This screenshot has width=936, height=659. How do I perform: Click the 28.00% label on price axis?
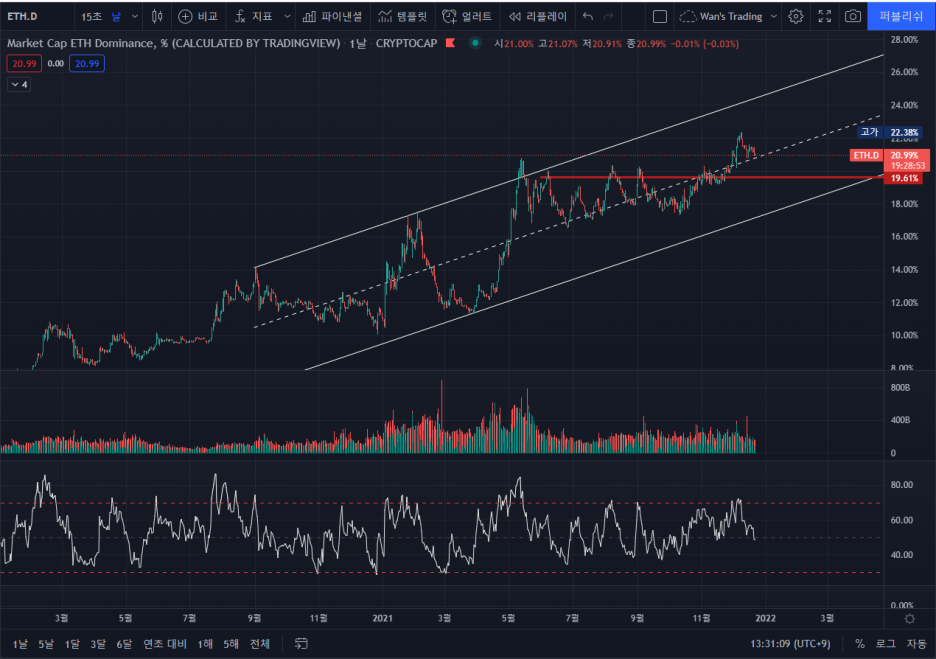coord(904,39)
